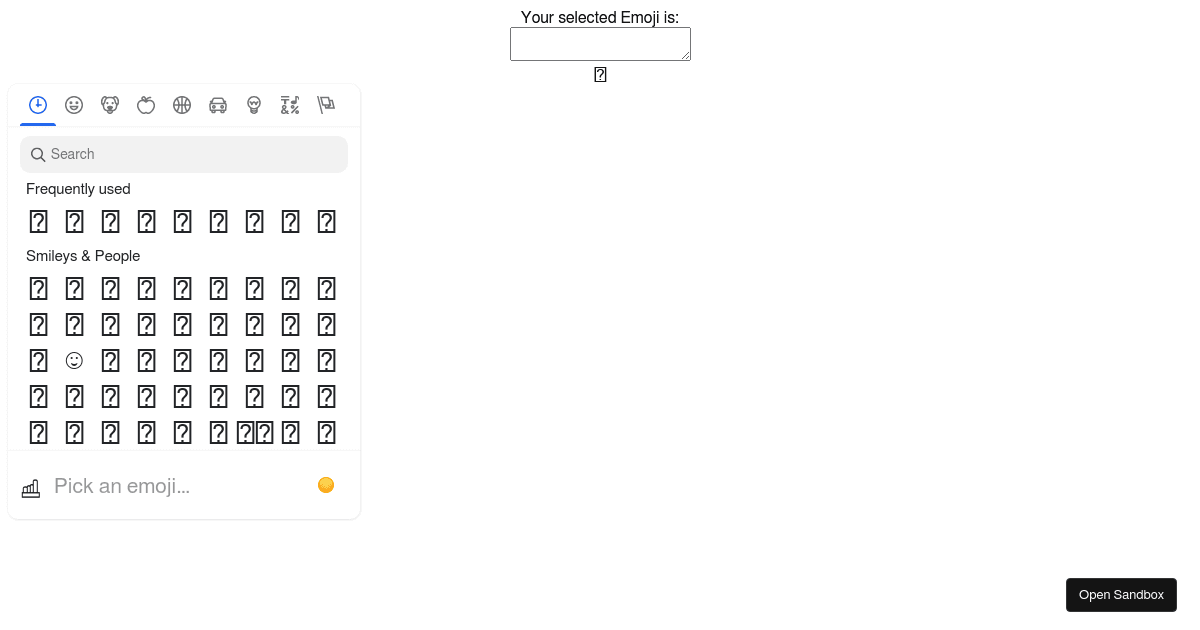Select the Animals & Nature dog icon
The height and width of the screenshot is (630, 1200).
click(110, 105)
